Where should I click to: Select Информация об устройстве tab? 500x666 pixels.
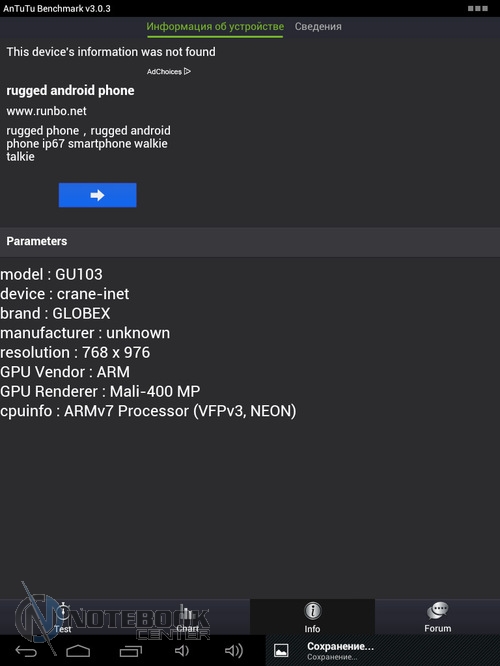pyautogui.click(x=215, y=26)
